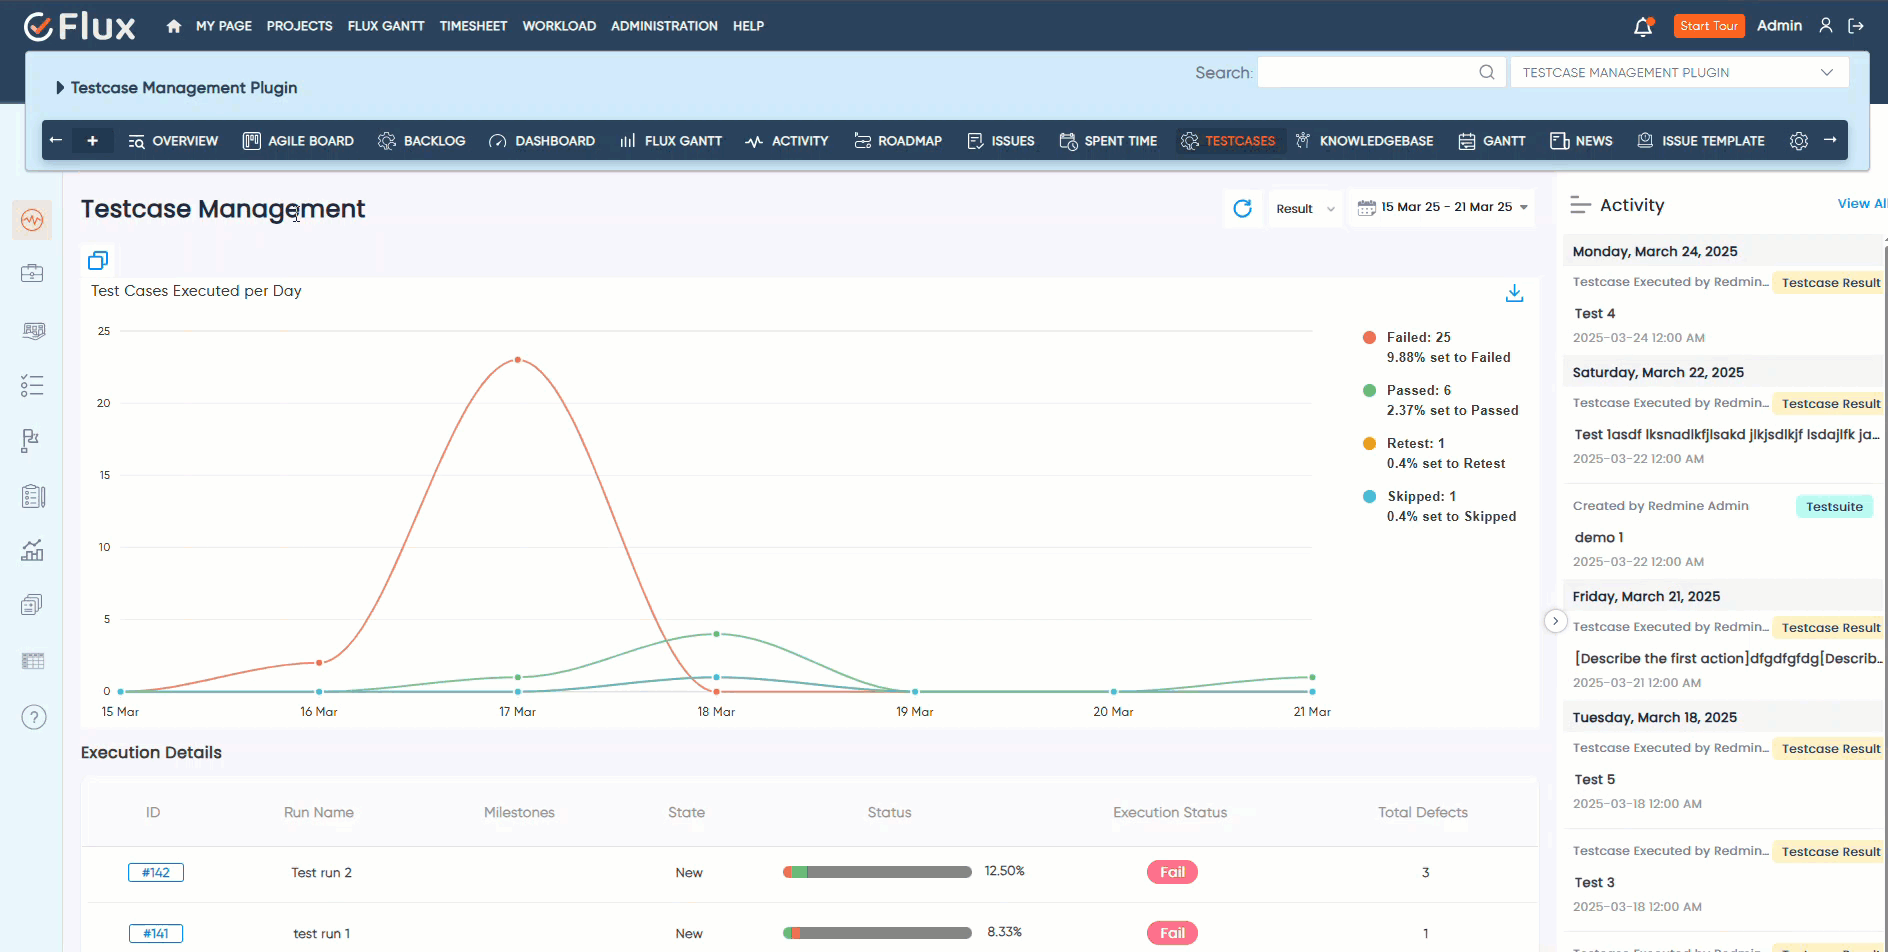This screenshot has height=952, width=1888.
Task: Click the Start Tour button
Action: coord(1709,25)
